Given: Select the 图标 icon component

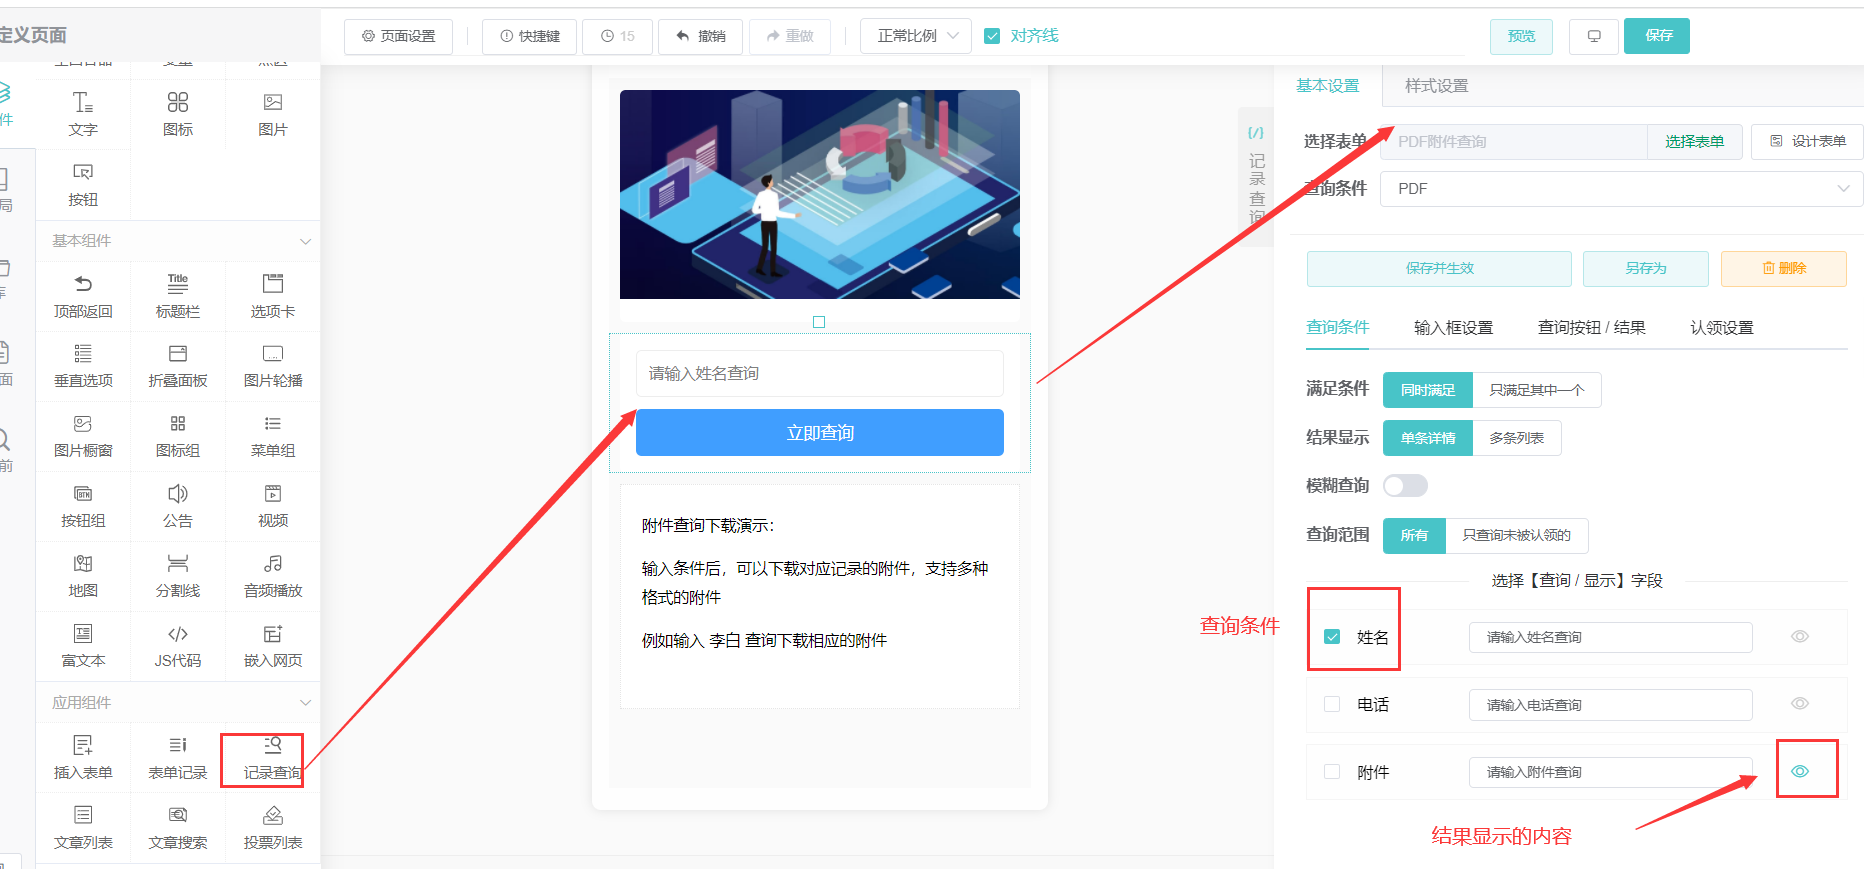Looking at the screenshot, I should [x=178, y=114].
